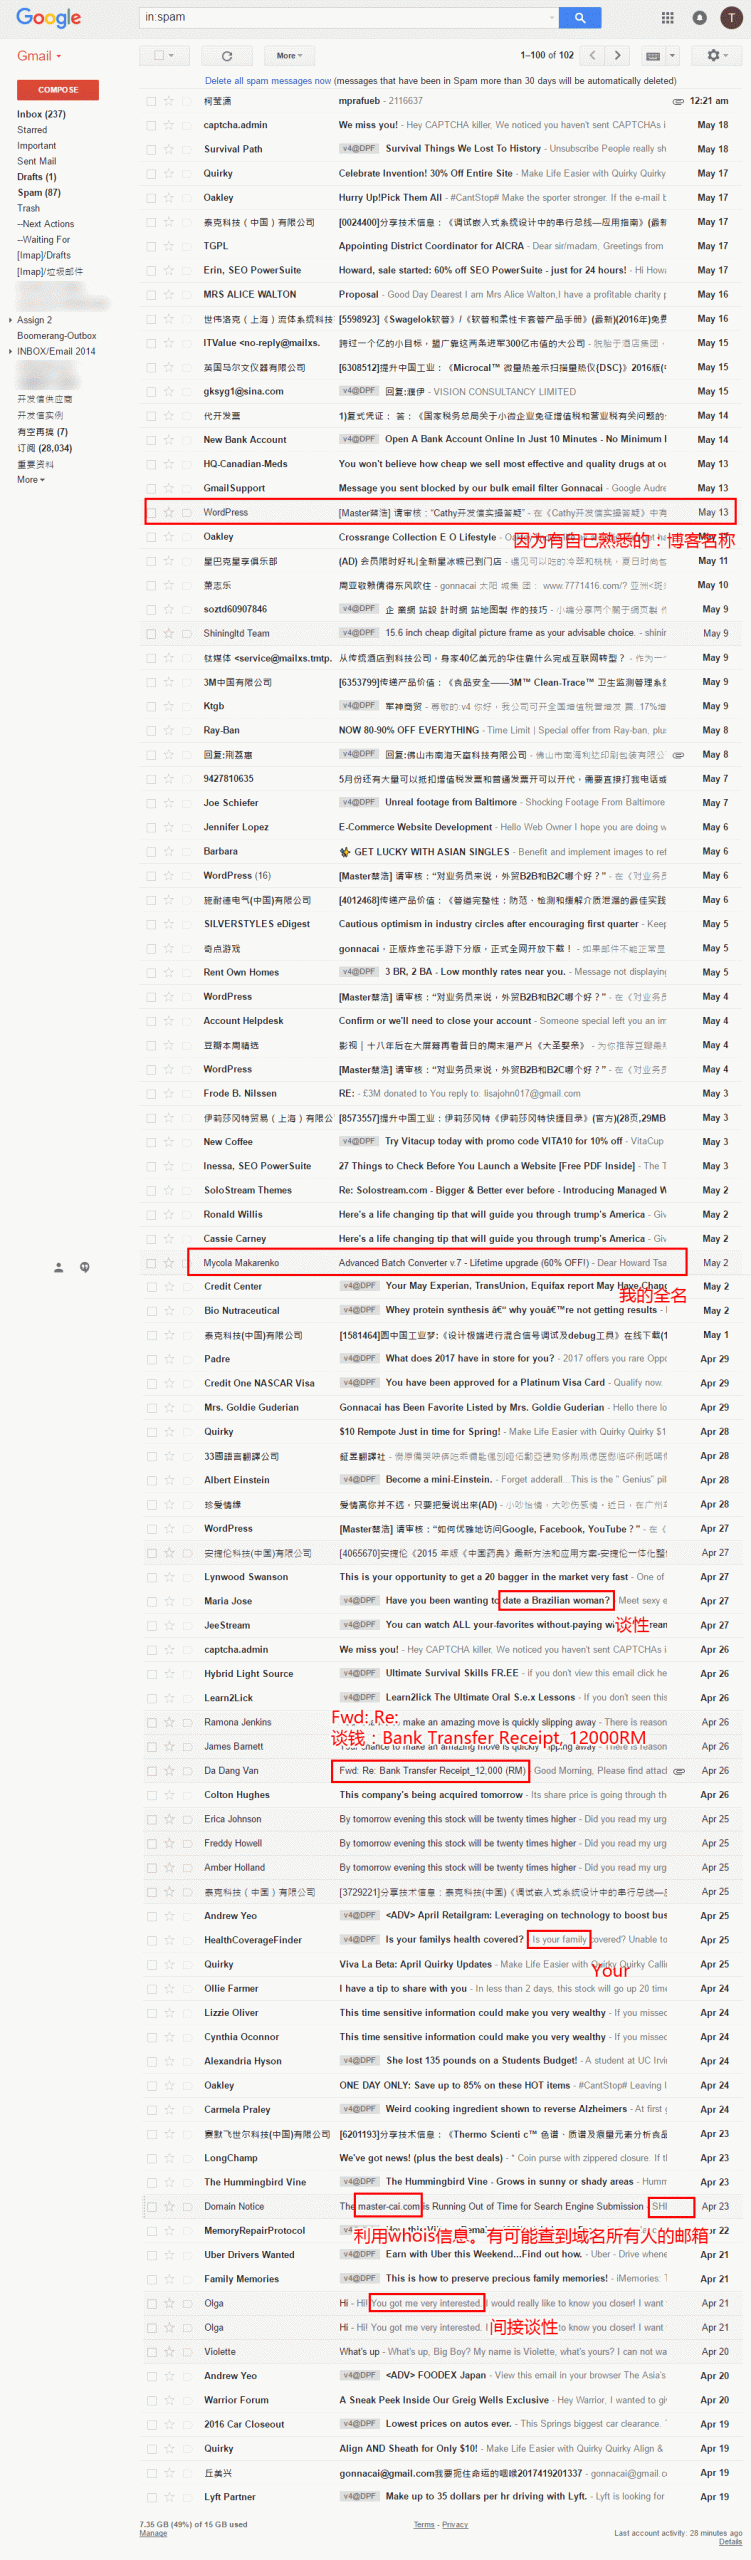
Task: Open the Gmail product dropdown
Action: coord(39,56)
